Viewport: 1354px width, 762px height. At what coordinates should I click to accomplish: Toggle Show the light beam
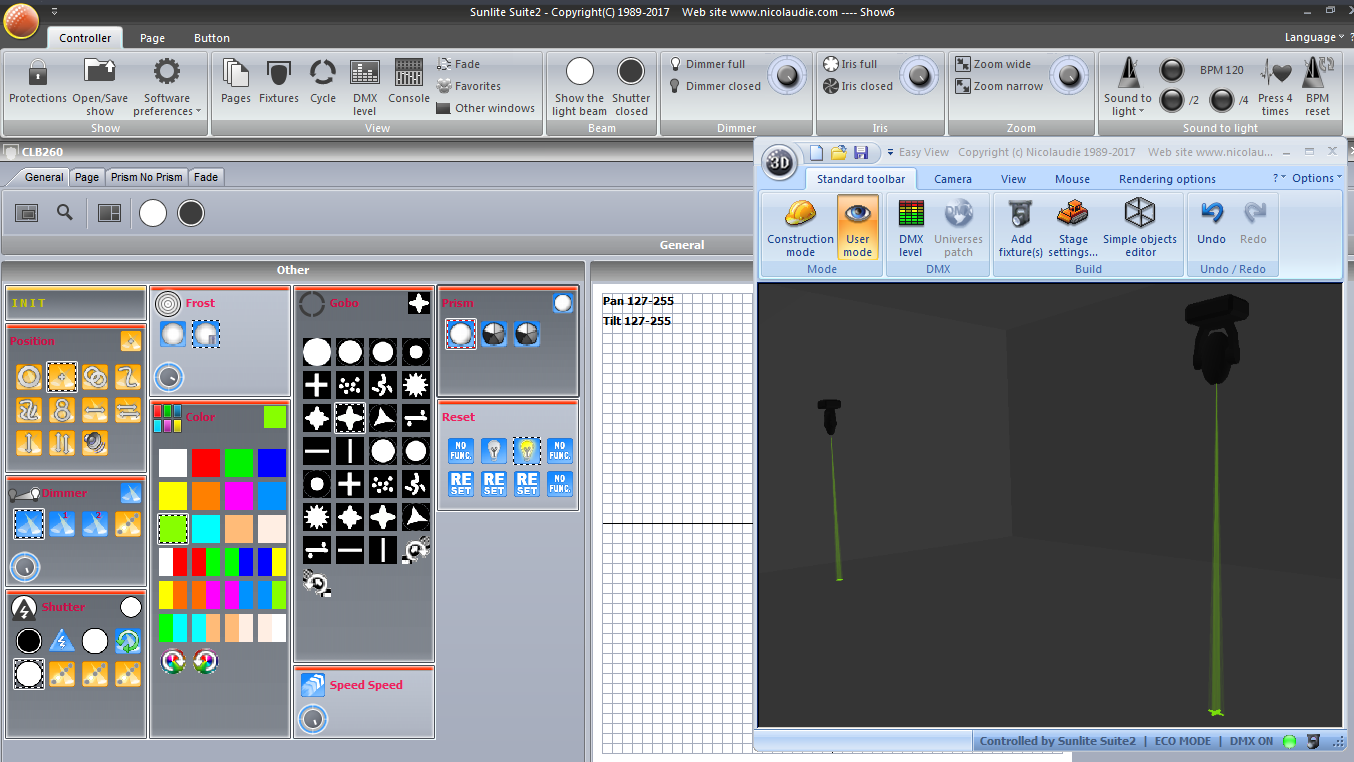point(579,86)
